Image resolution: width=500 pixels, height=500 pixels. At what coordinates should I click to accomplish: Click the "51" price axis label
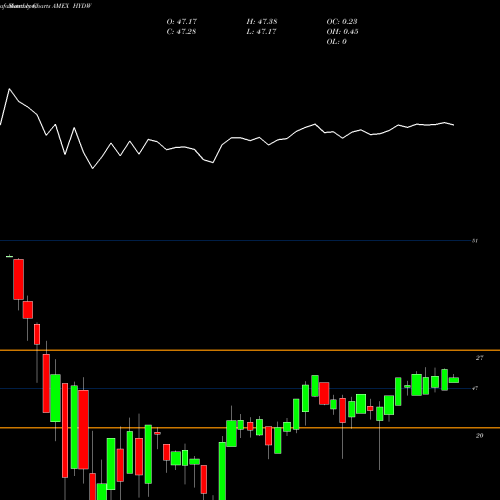click(475, 241)
